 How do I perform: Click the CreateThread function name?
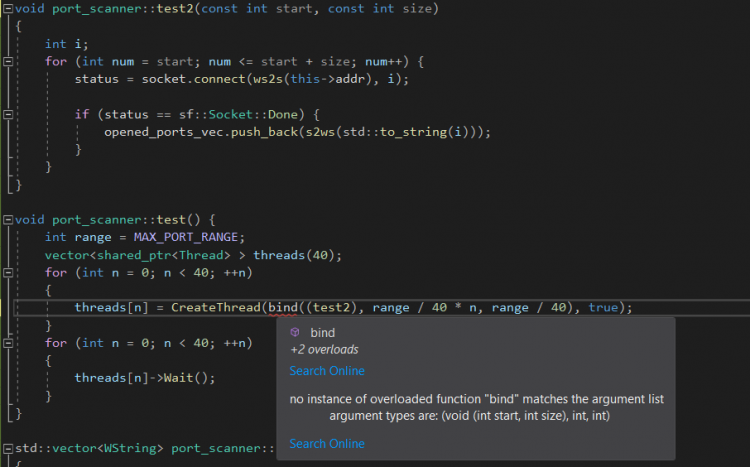coord(215,308)
